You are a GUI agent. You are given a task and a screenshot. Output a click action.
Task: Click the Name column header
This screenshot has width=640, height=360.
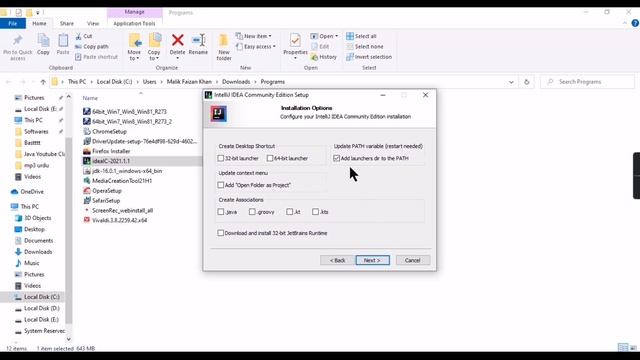click(90, 98)
